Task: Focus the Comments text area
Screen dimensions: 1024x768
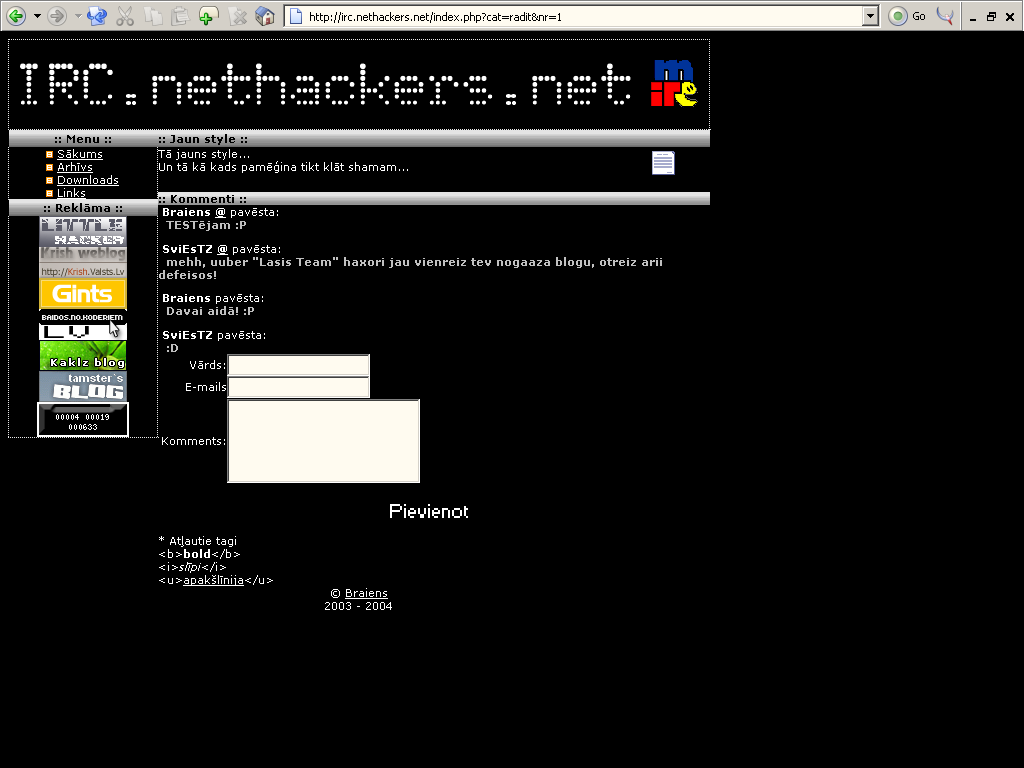Action: tap(323, 441)
